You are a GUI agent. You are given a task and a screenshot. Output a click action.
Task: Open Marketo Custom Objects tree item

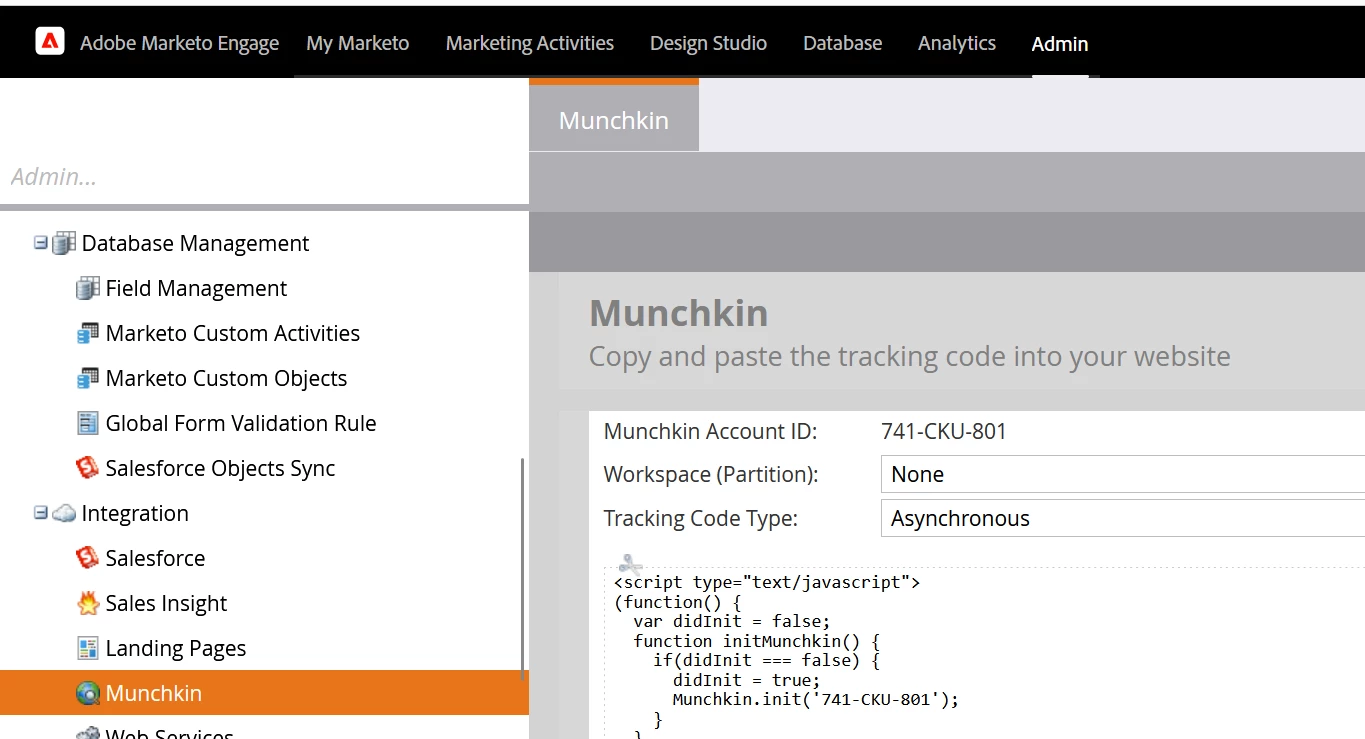[x=226, y=378]
